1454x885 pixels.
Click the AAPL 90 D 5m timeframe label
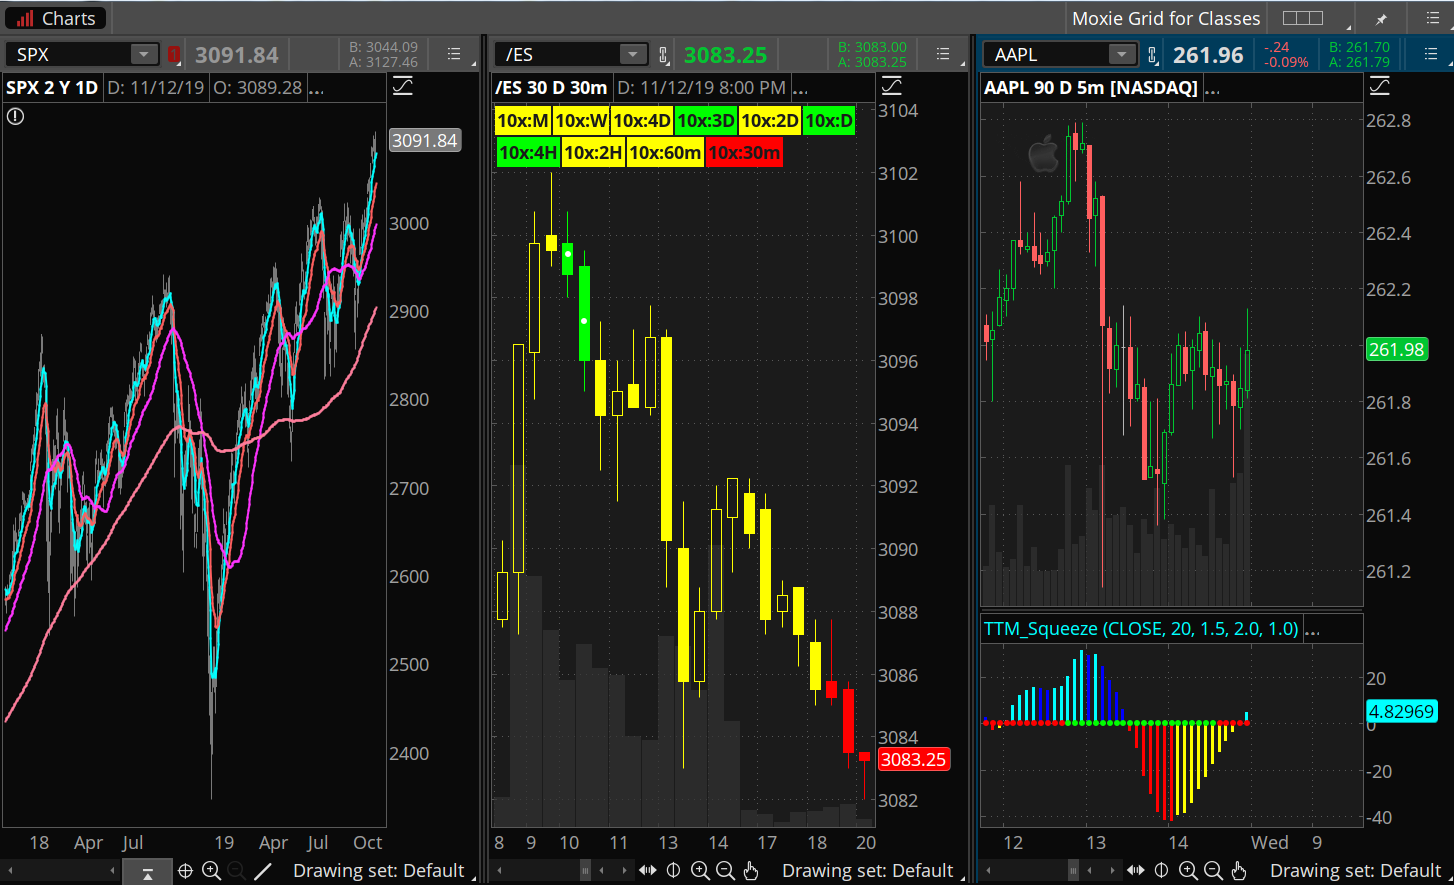(x=1091, y=88)
